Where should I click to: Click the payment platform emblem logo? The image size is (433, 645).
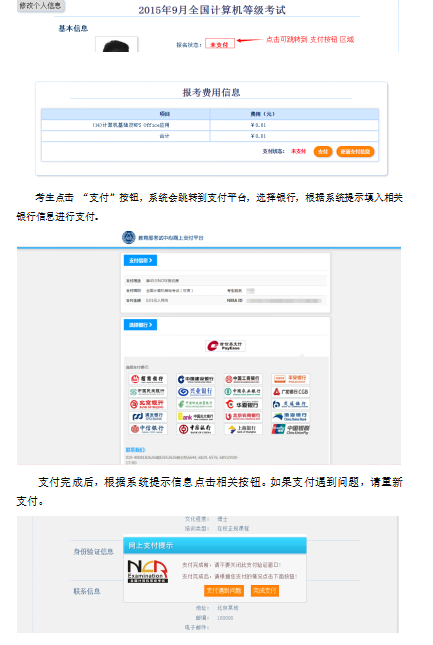click(x=129, y=237)
